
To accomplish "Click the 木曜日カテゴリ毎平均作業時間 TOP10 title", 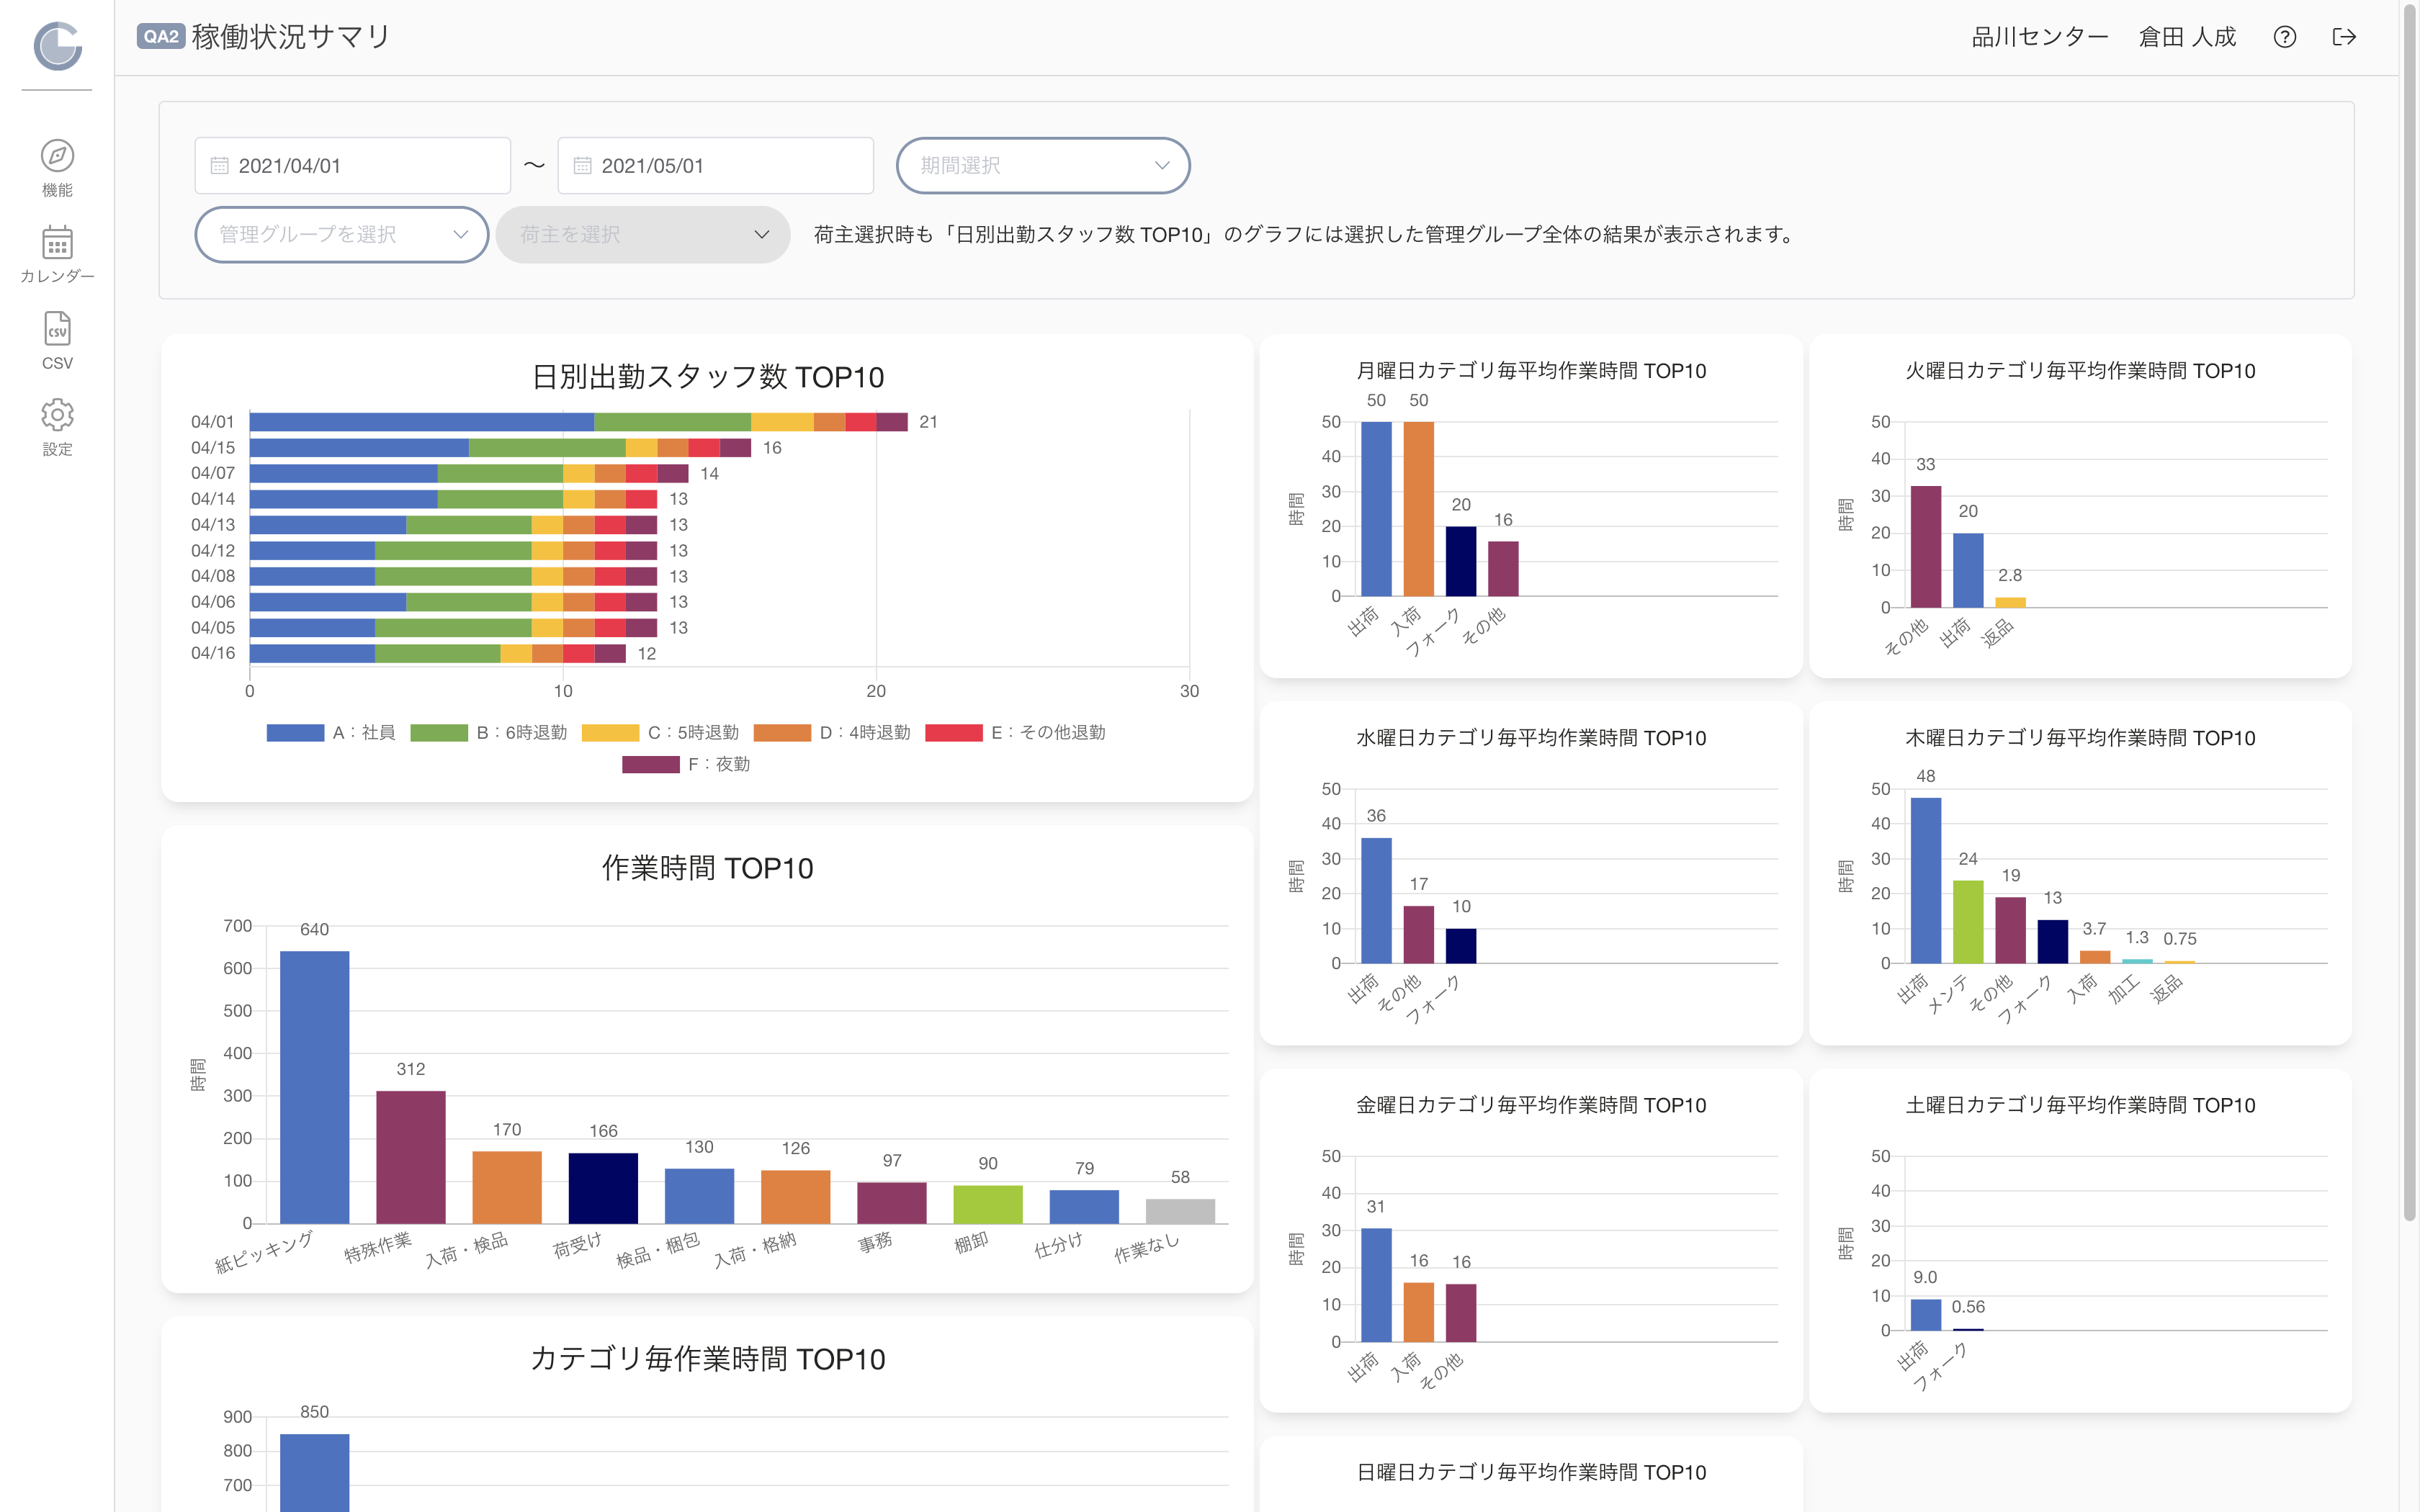I will [x=2080, y=738].
